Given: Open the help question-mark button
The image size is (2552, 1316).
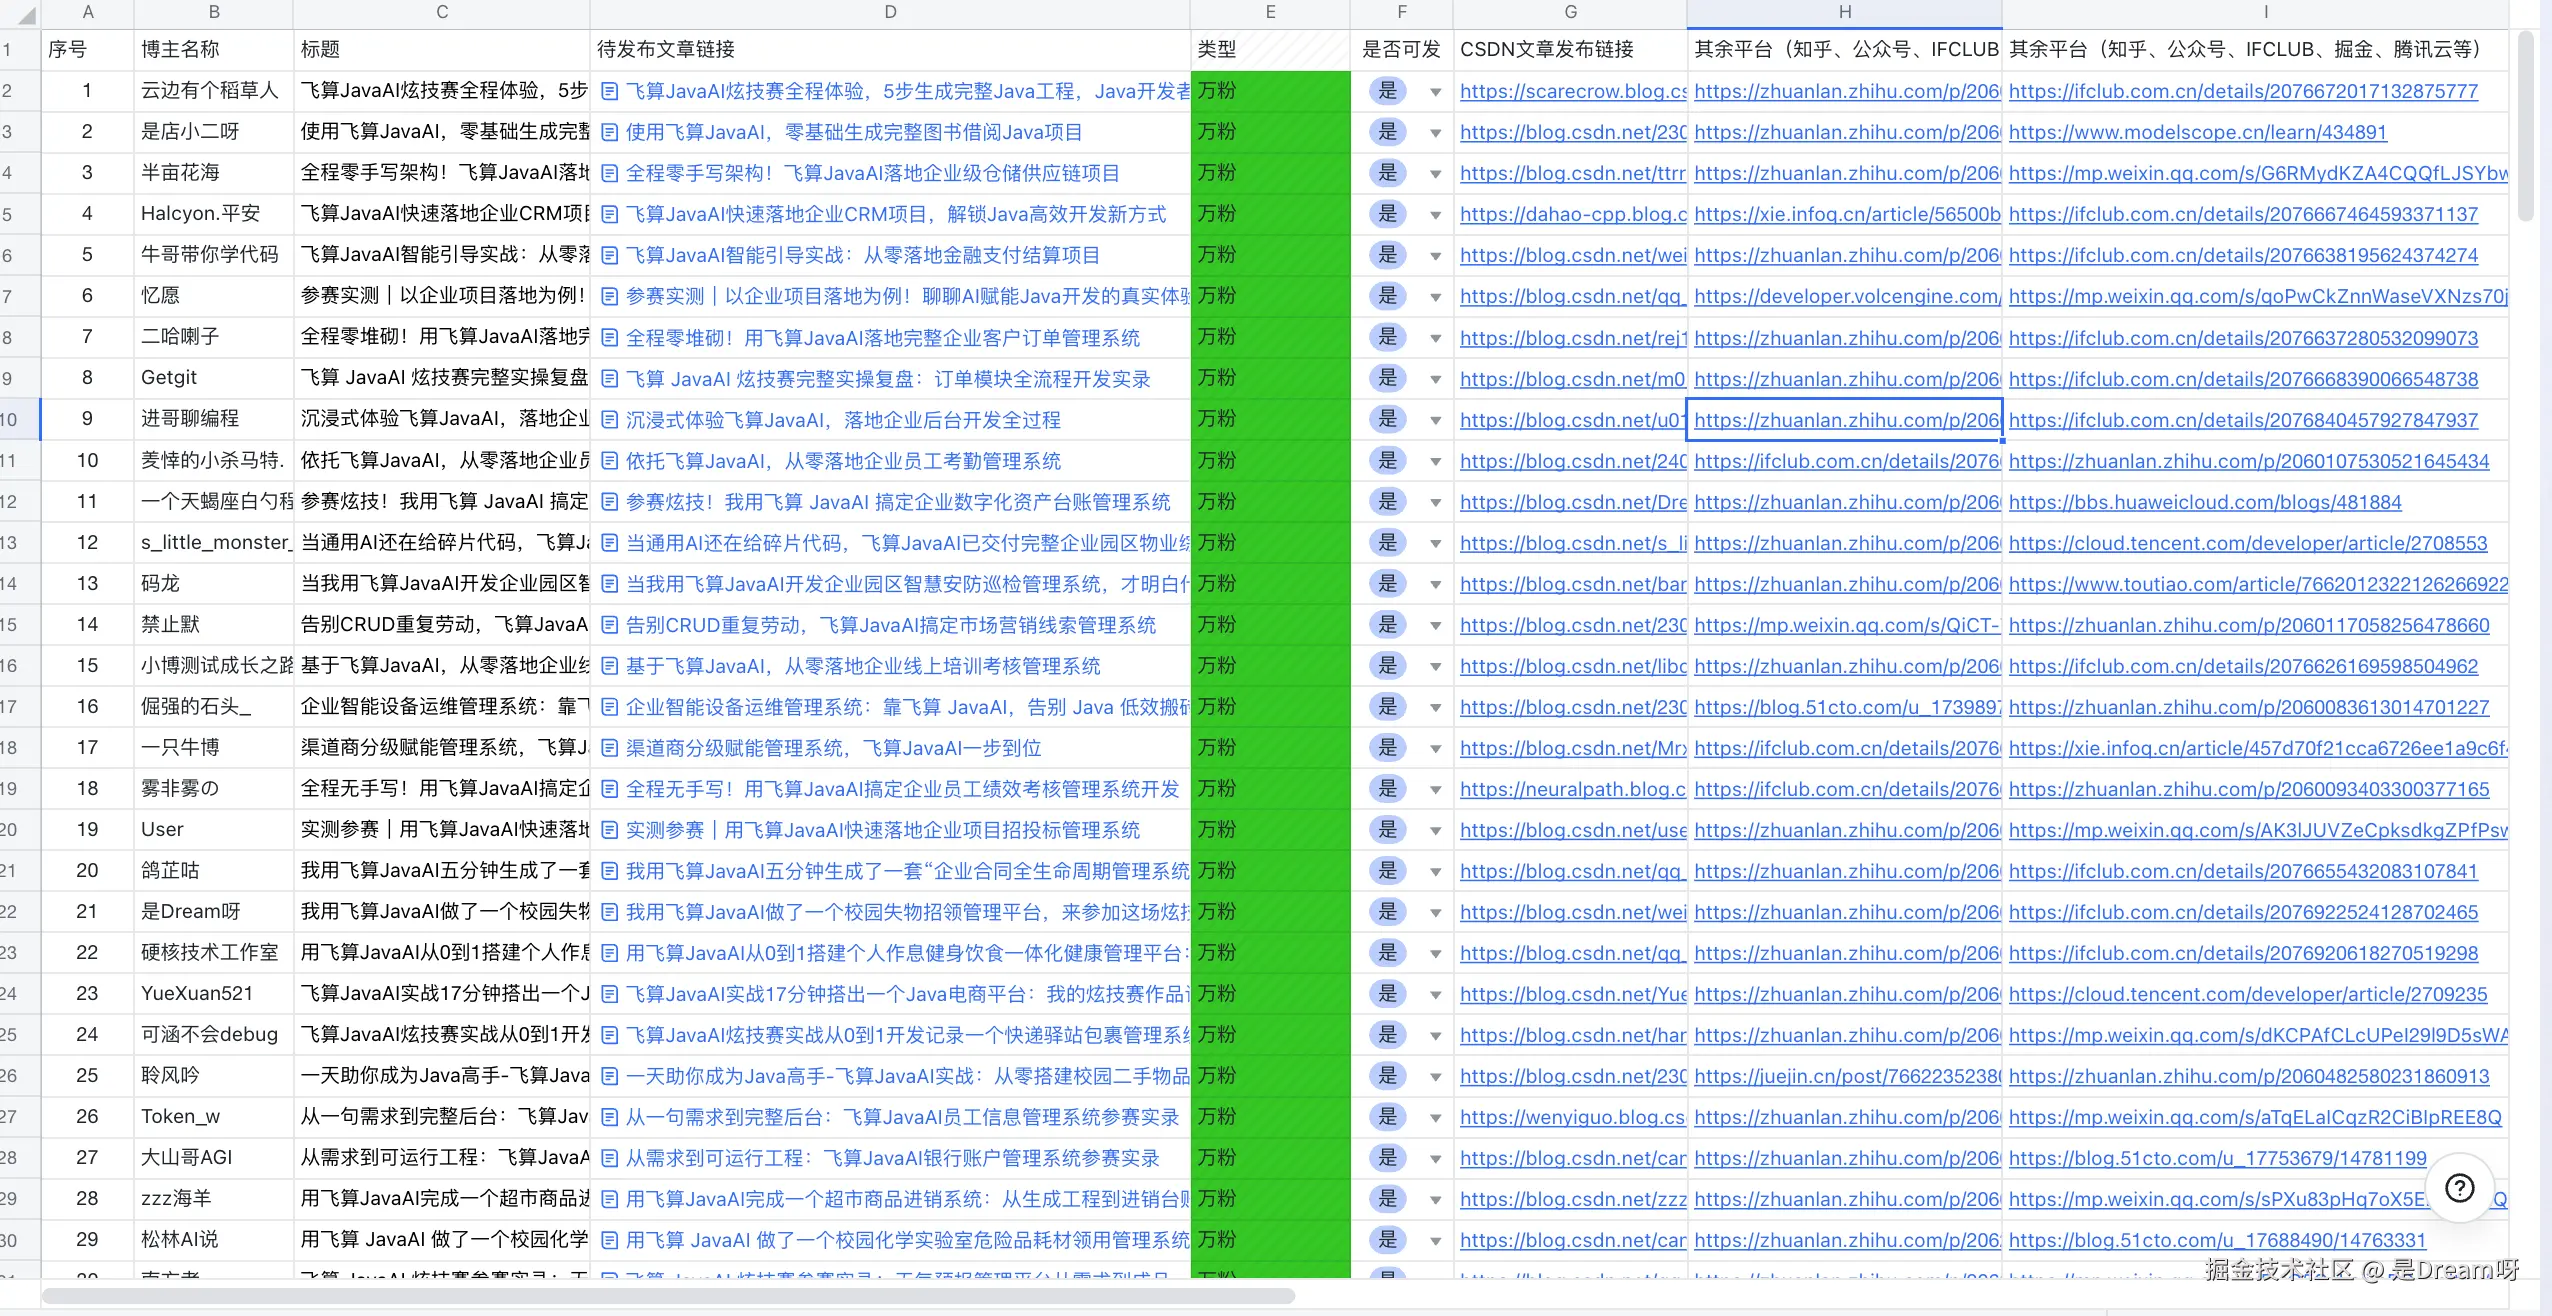Looking at the screenshot, I should click(2459, 1187).
